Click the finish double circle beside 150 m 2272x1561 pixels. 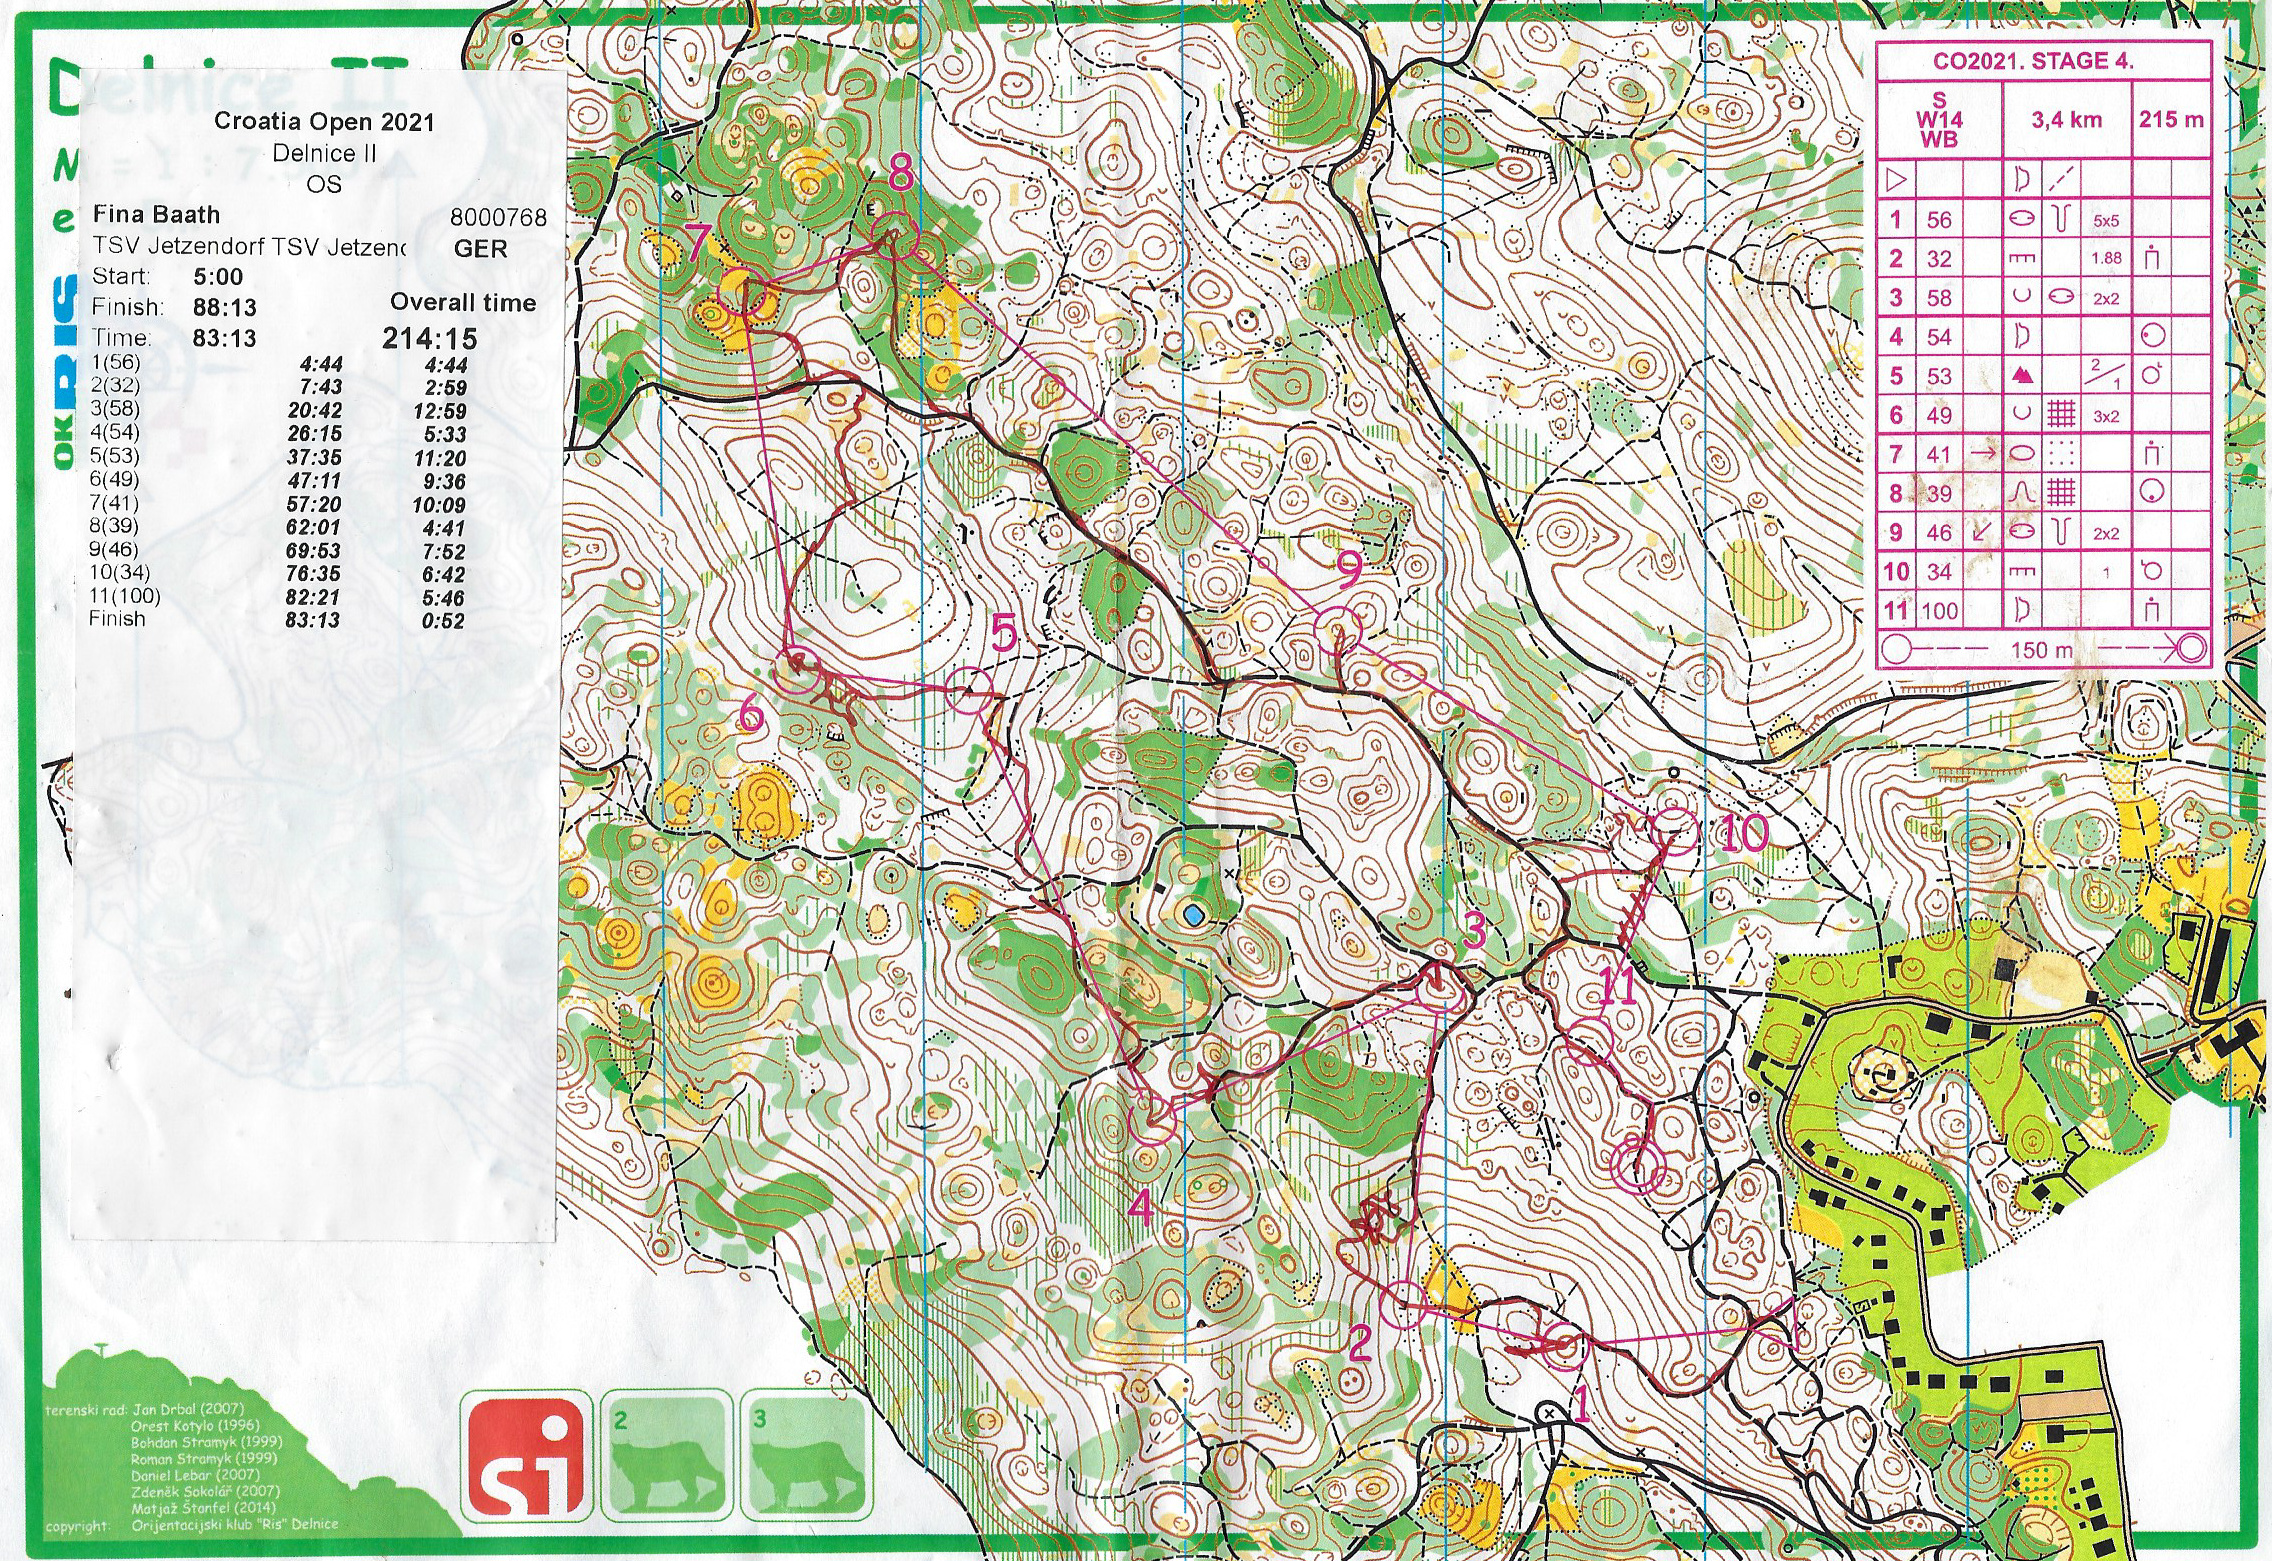2190,649
